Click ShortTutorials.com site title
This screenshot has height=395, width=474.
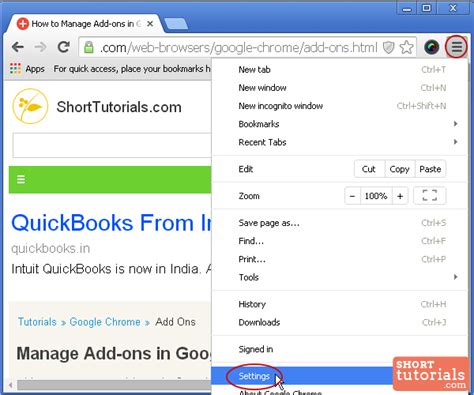(119, 107)
